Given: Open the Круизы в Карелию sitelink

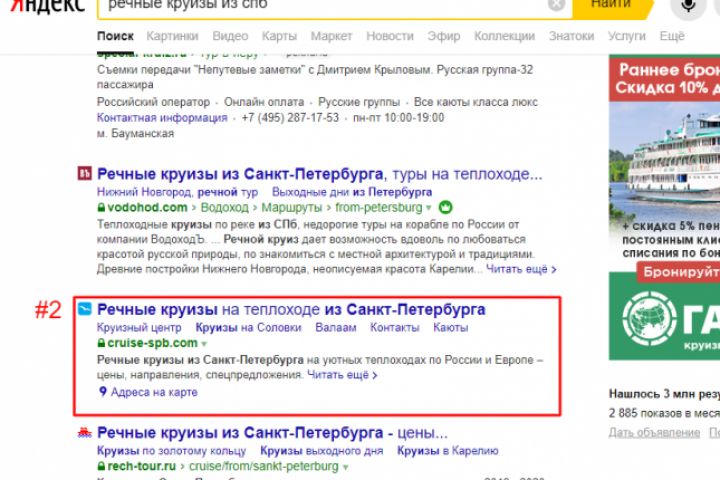Looking at the screenshot, I should point(448,451).
